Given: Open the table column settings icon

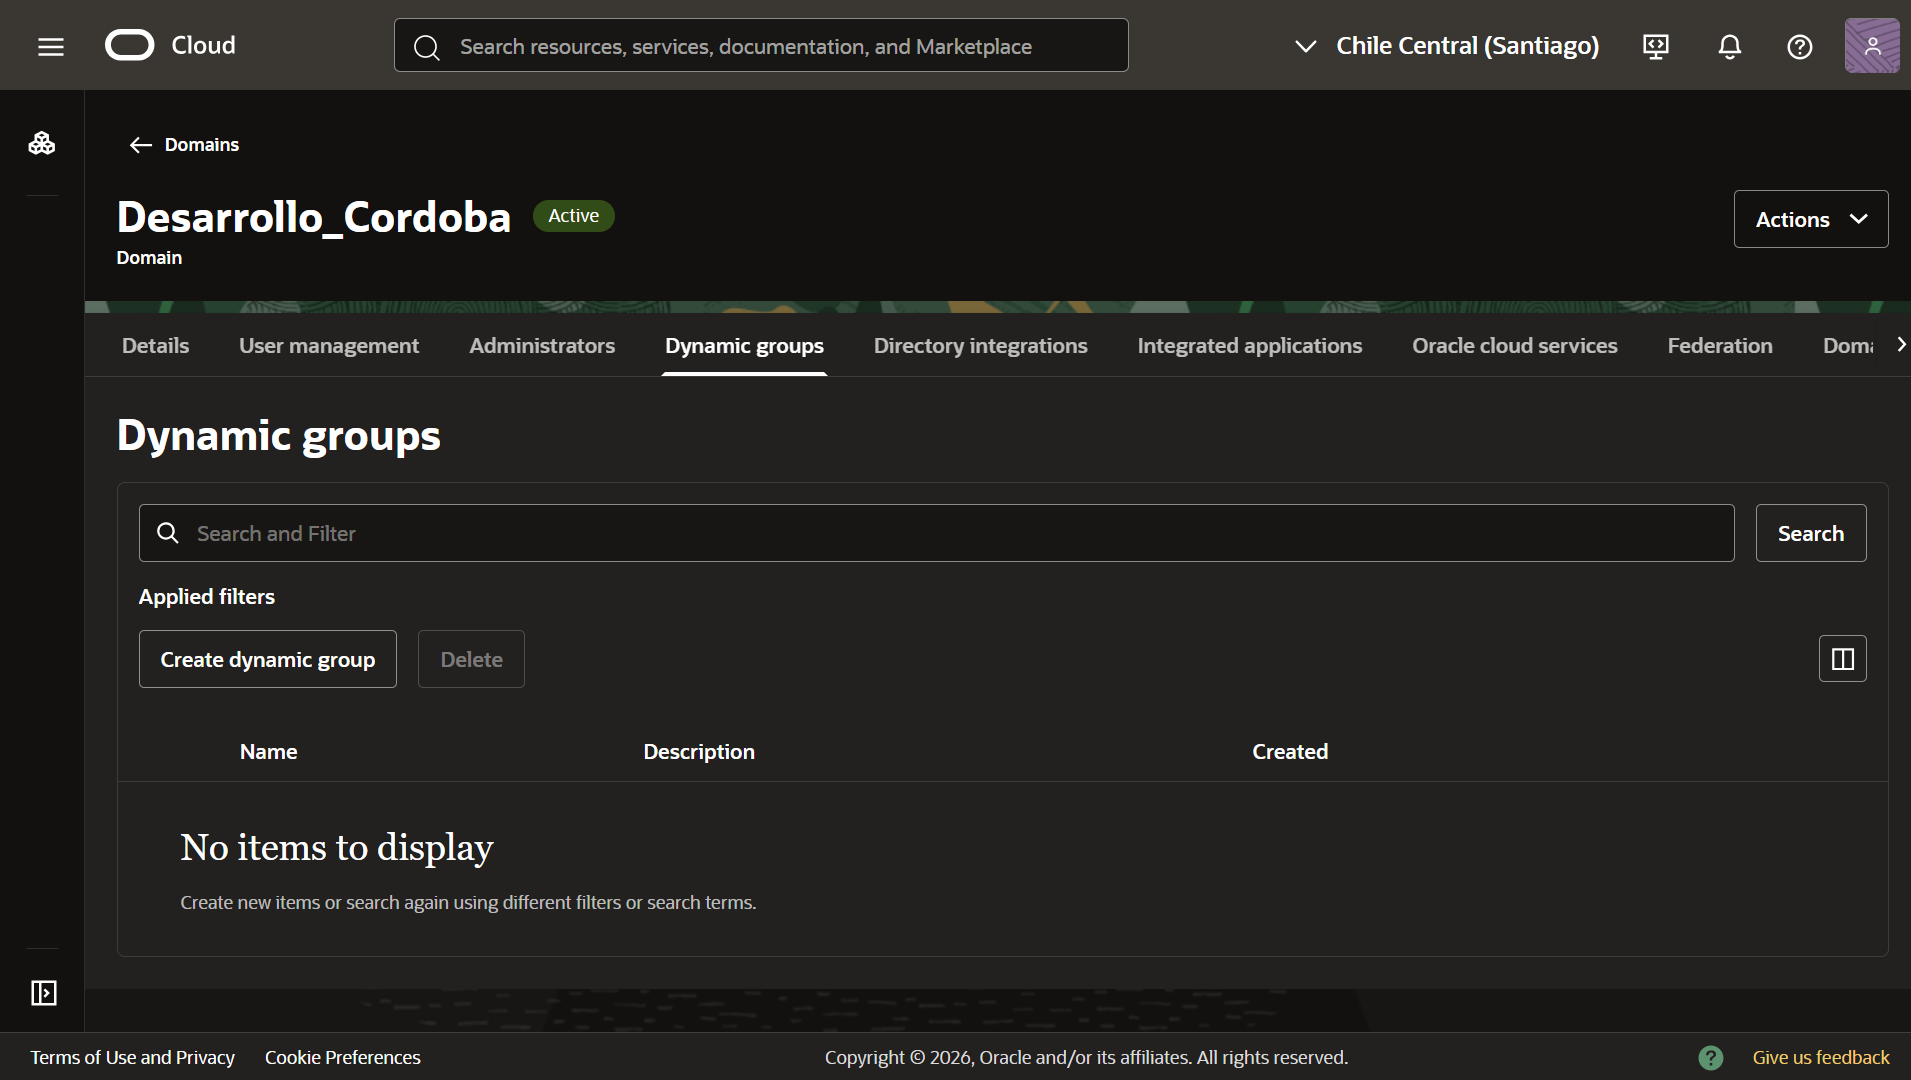Looking at the screenshot, I should [1842, 659].
